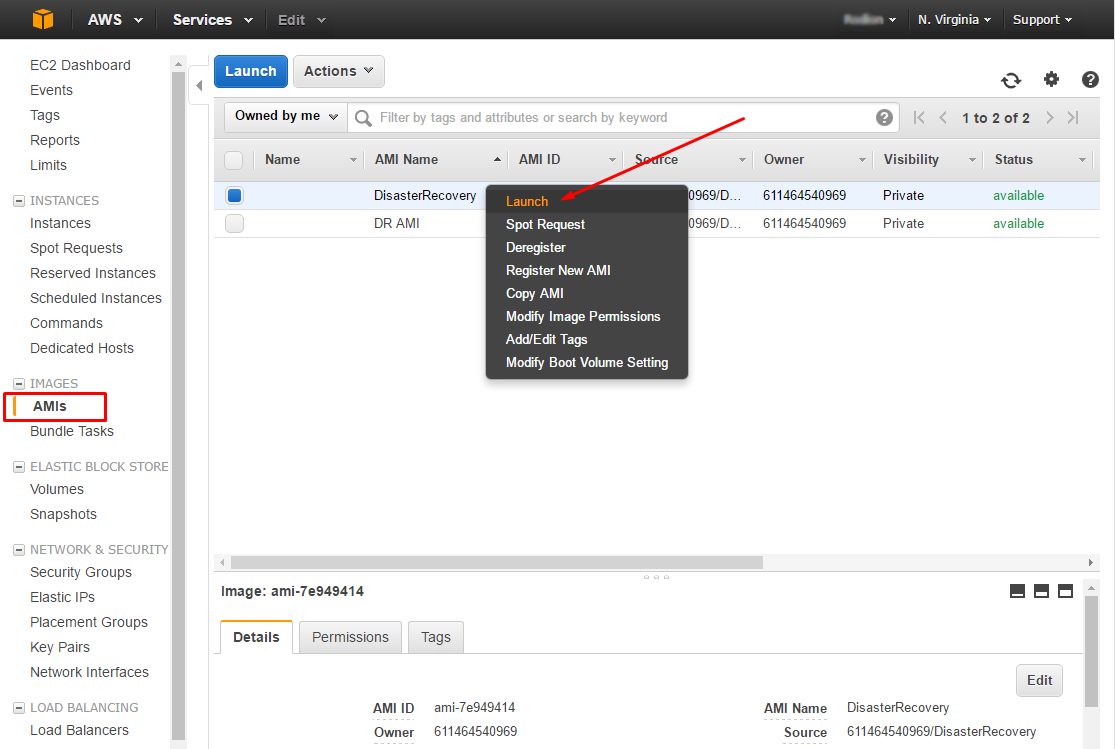Viewport: 1115px width, 749px height.
Task: Uncheck the DisasterRecovery row checkbox
Action: 234,195
